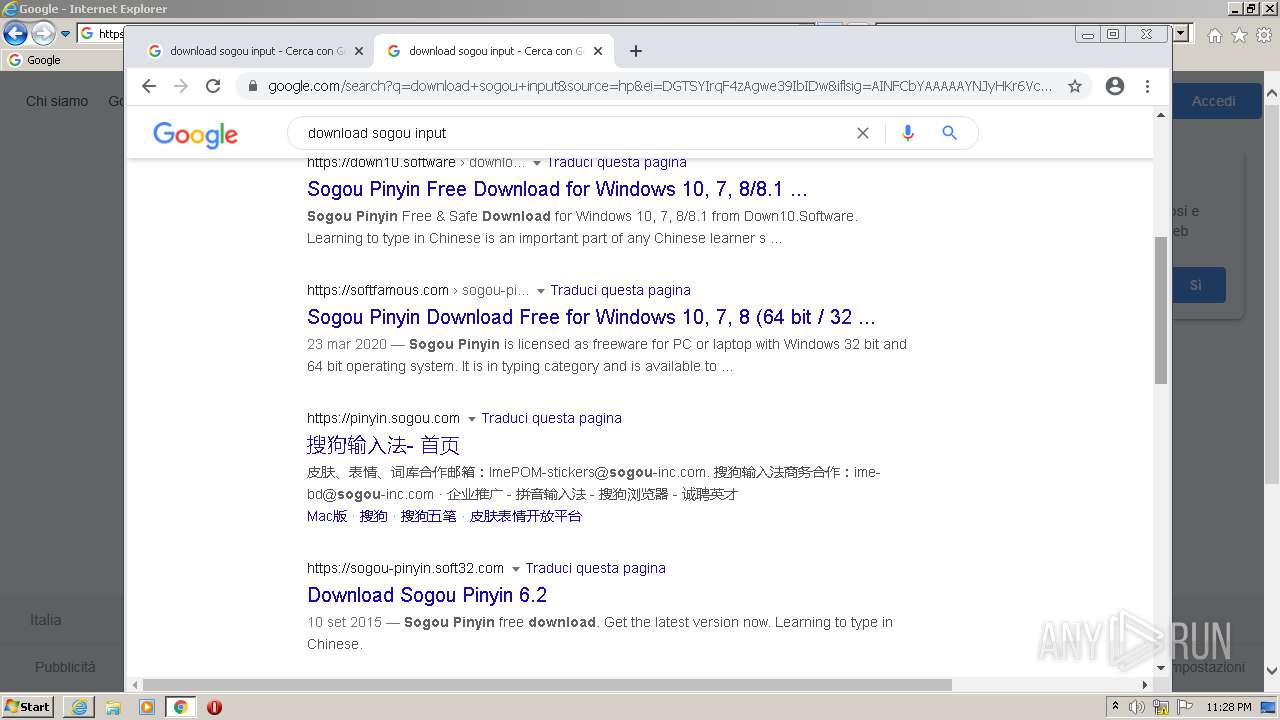Open Chrome's three-dot menu
The width and height of the screenshot is (1280, 720).
tap(1147, 86)
